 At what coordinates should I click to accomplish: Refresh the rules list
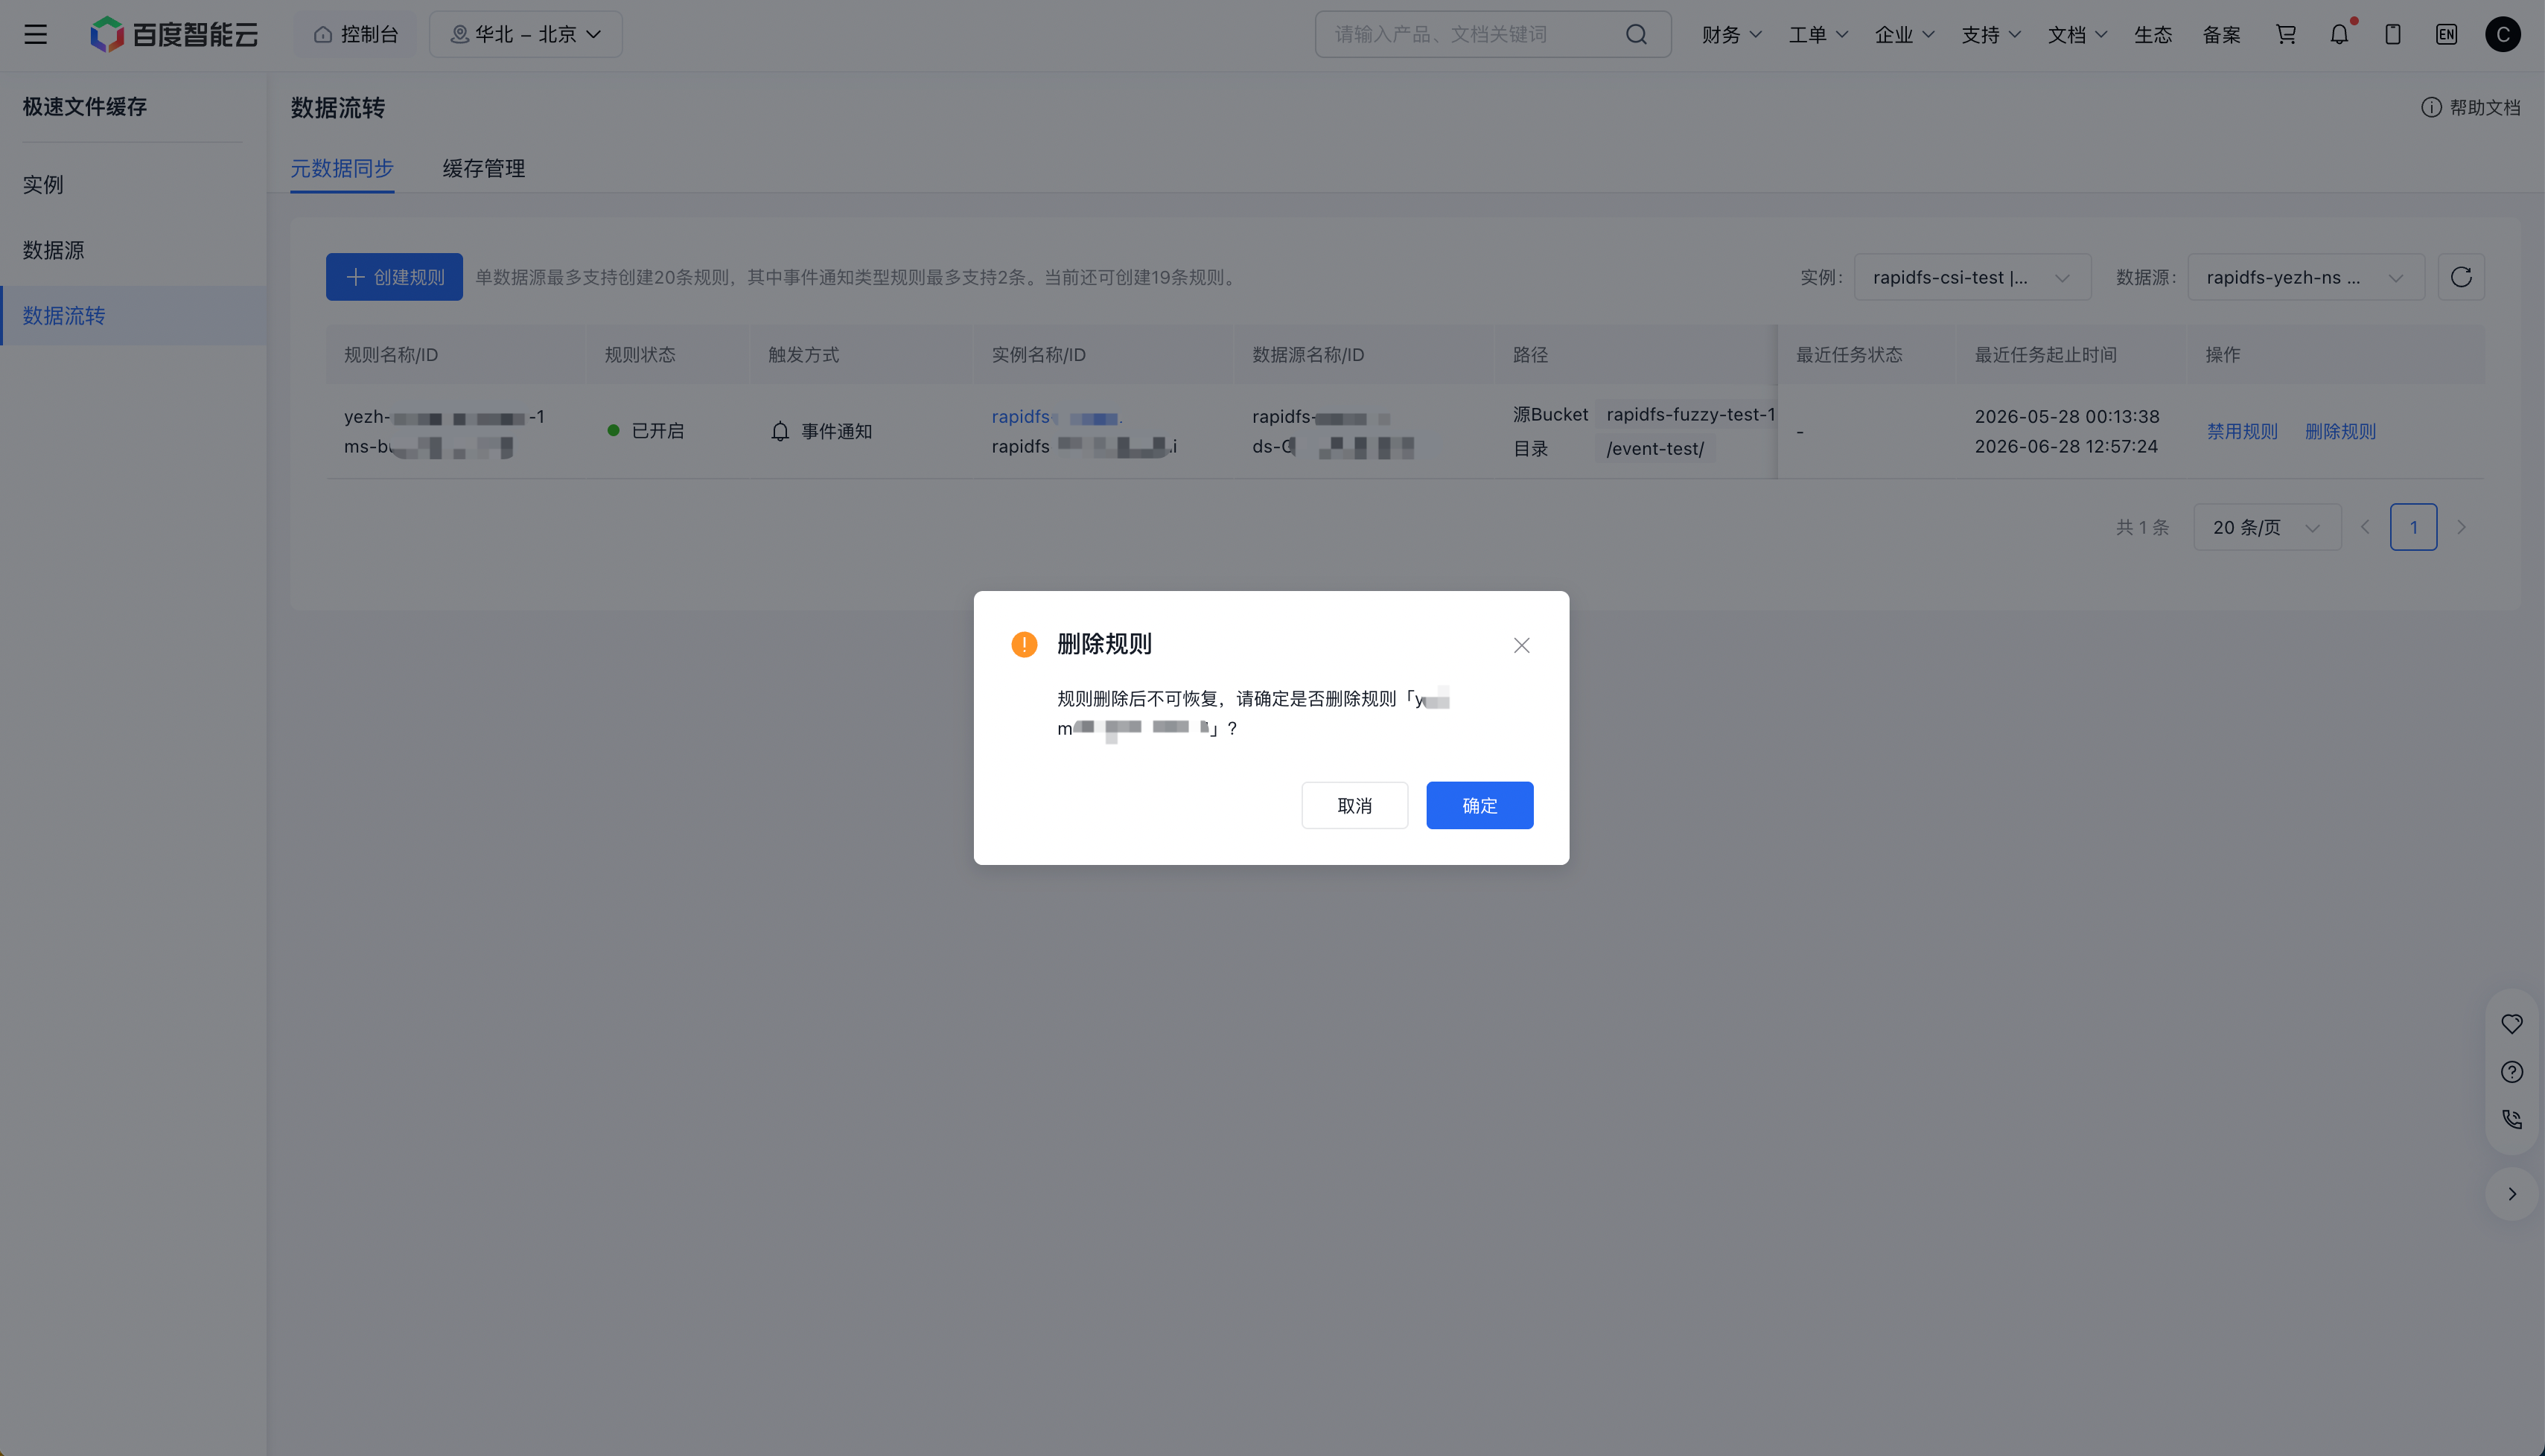coord(2461,277)
